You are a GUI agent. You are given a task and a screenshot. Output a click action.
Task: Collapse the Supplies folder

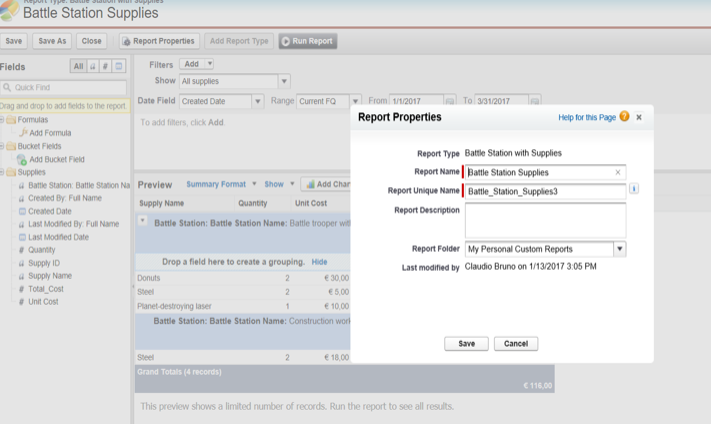(2, 172)
